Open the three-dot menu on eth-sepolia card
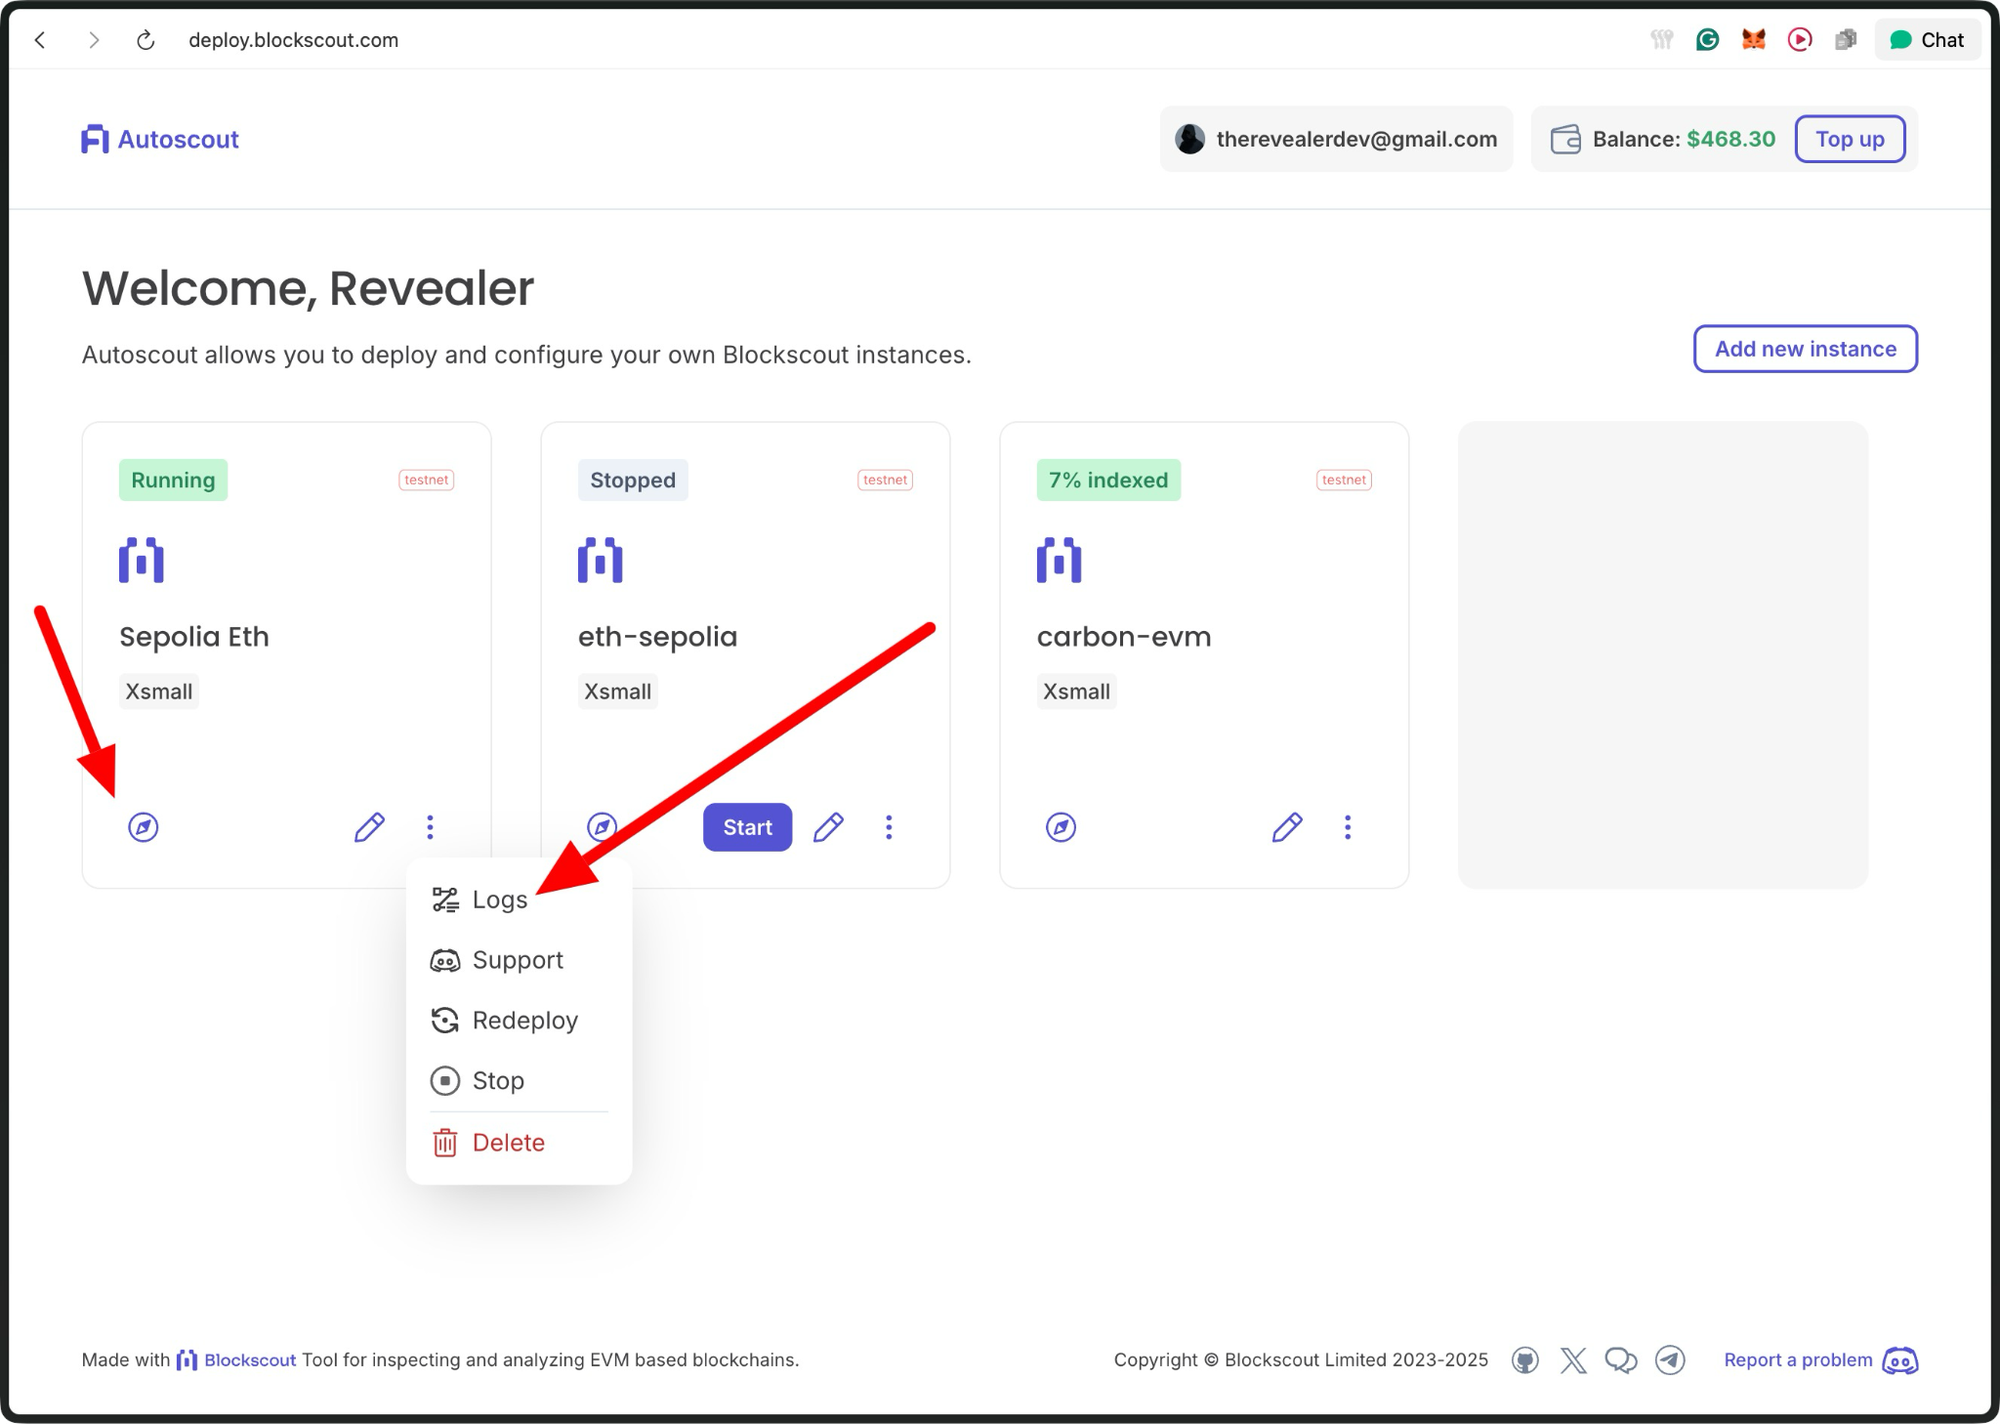The height and width of the screenshot is (1424, 2000). (x=889, y=827)
